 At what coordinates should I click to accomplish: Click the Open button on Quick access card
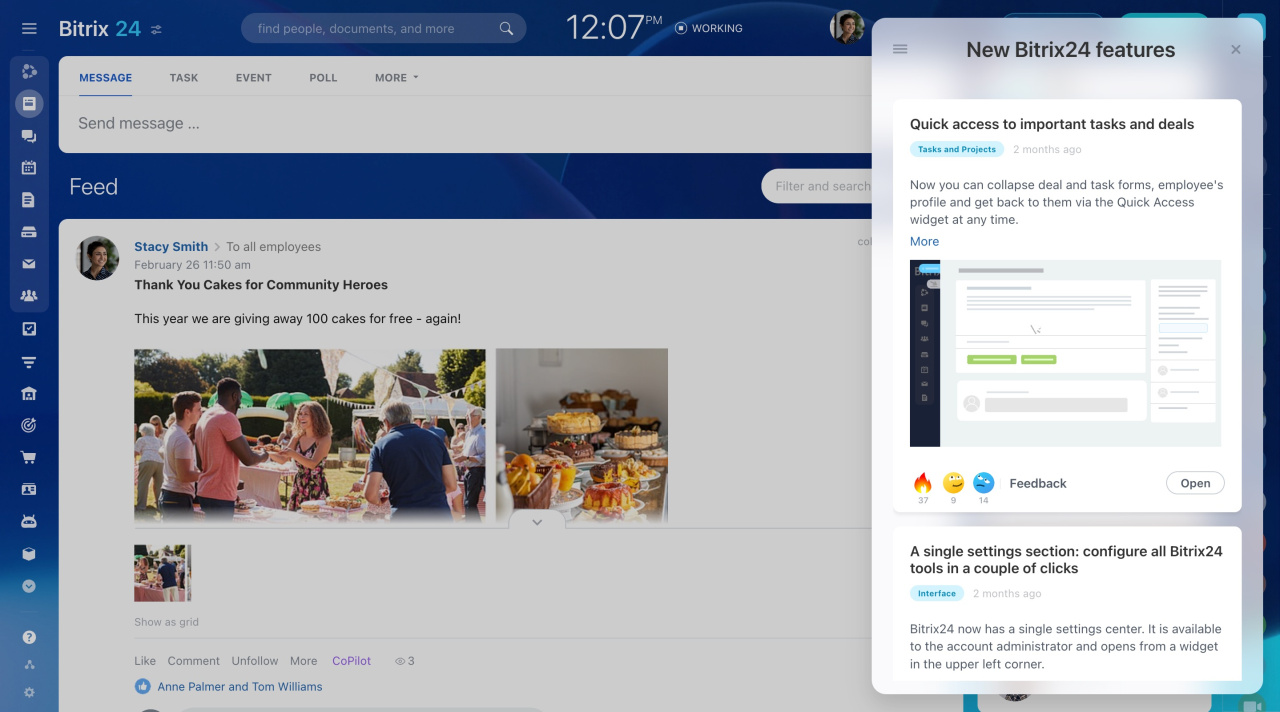click(1195, 483)
